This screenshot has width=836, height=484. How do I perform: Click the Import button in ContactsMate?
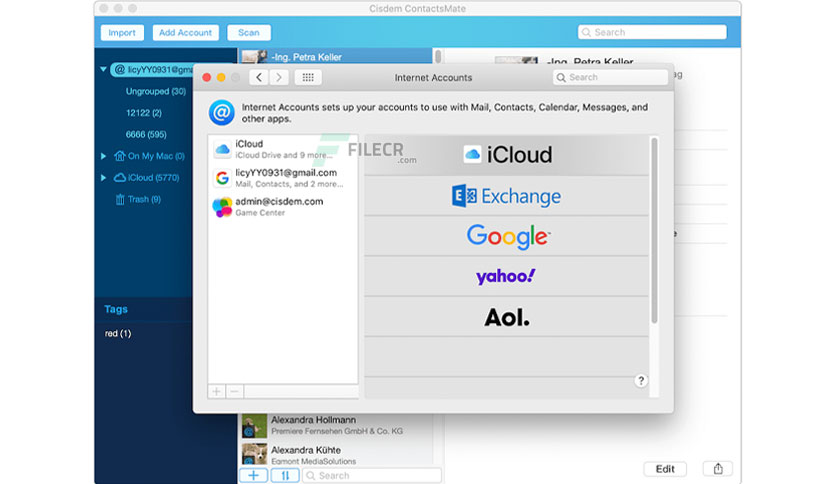click(122, 33)
